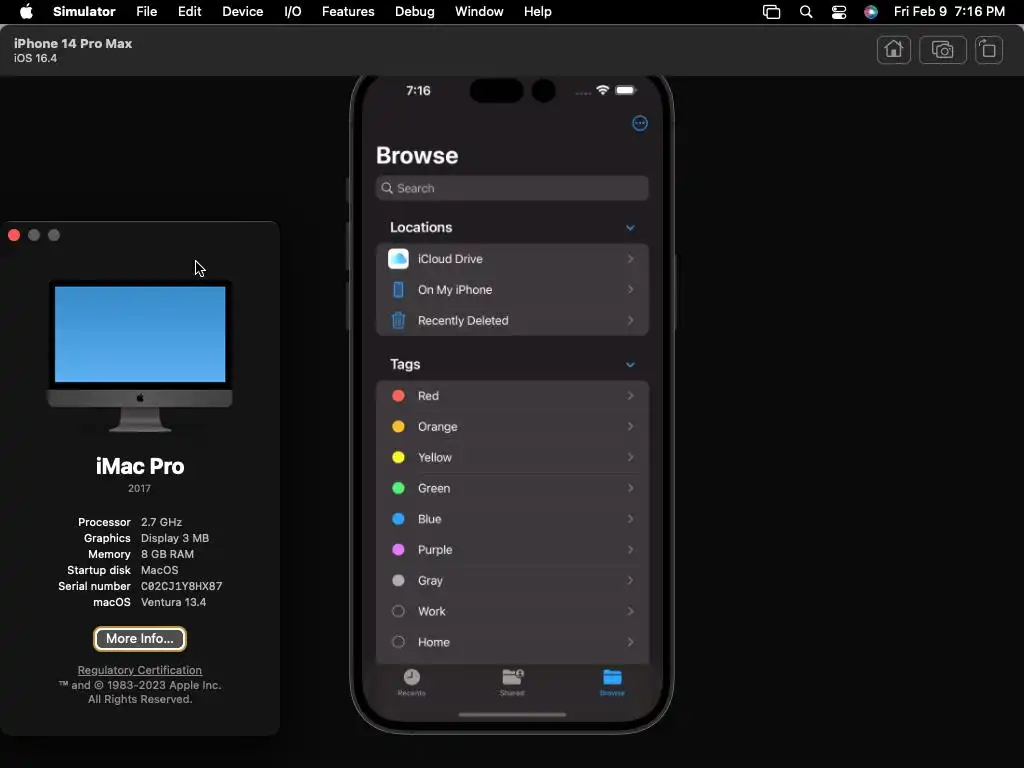Open the I/O menu
Screen dimensions: 1024x768
click(x=293, y=12)
